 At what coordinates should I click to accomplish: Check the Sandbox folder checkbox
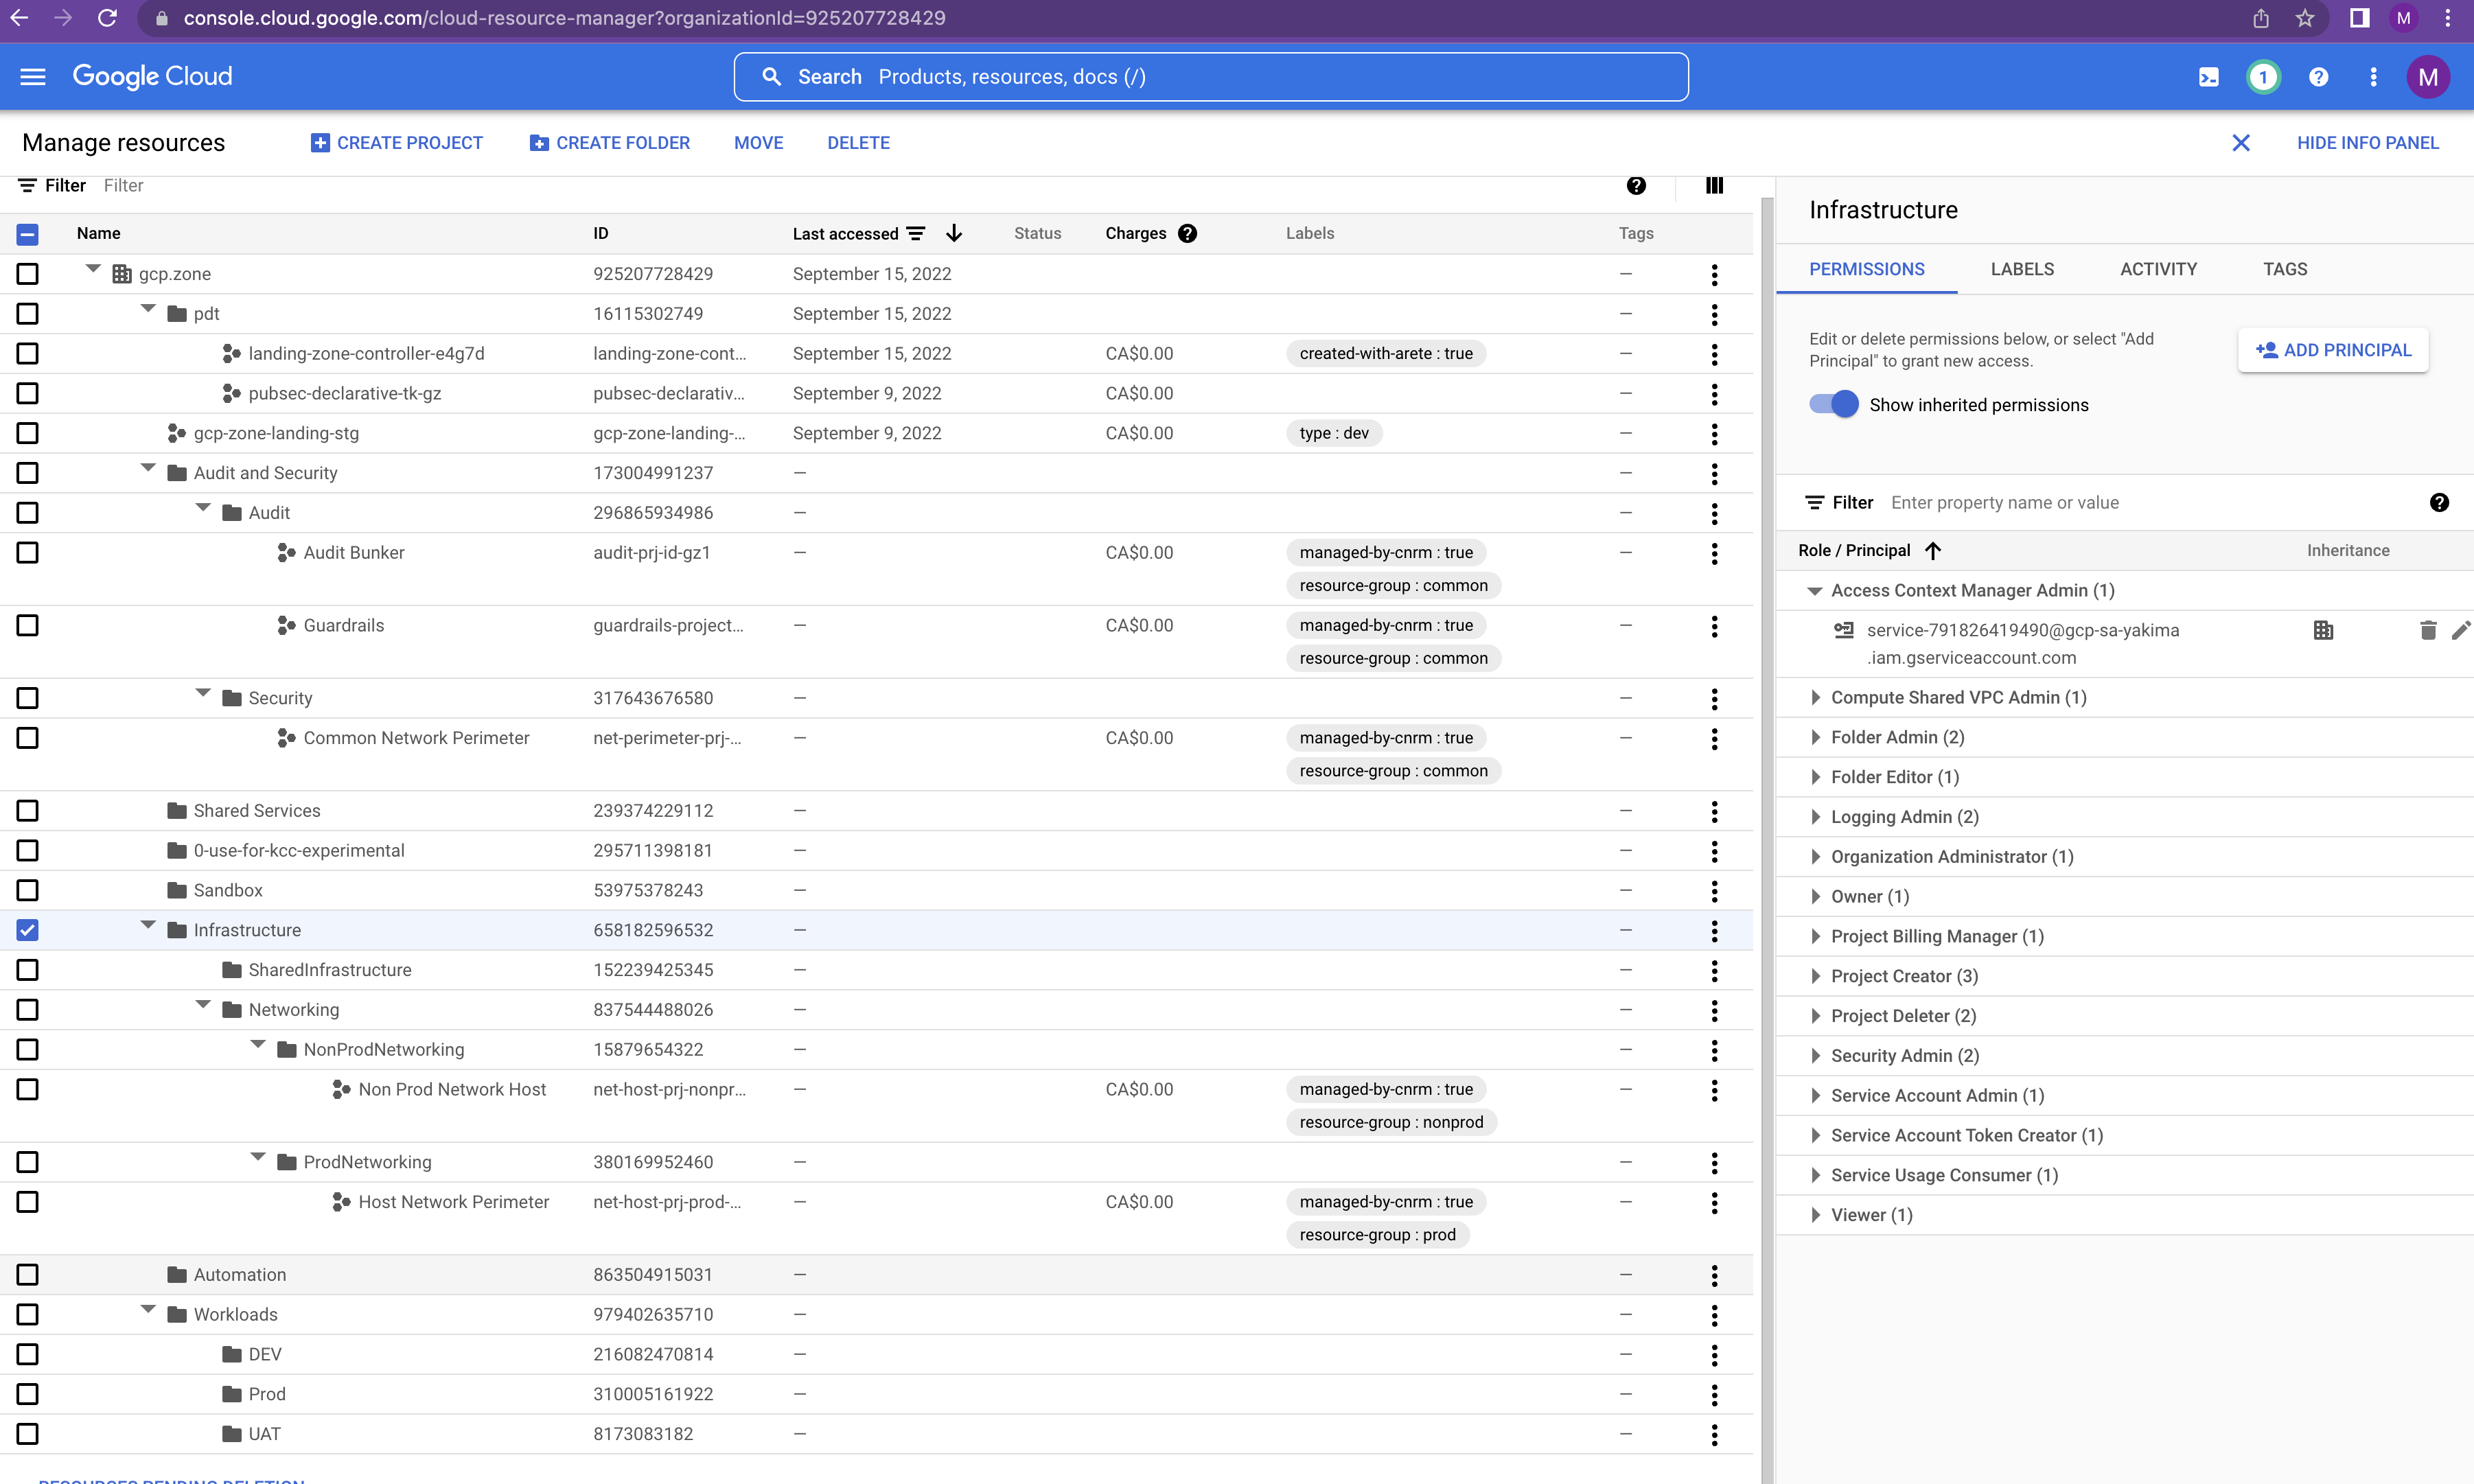[x=27, y=890]
